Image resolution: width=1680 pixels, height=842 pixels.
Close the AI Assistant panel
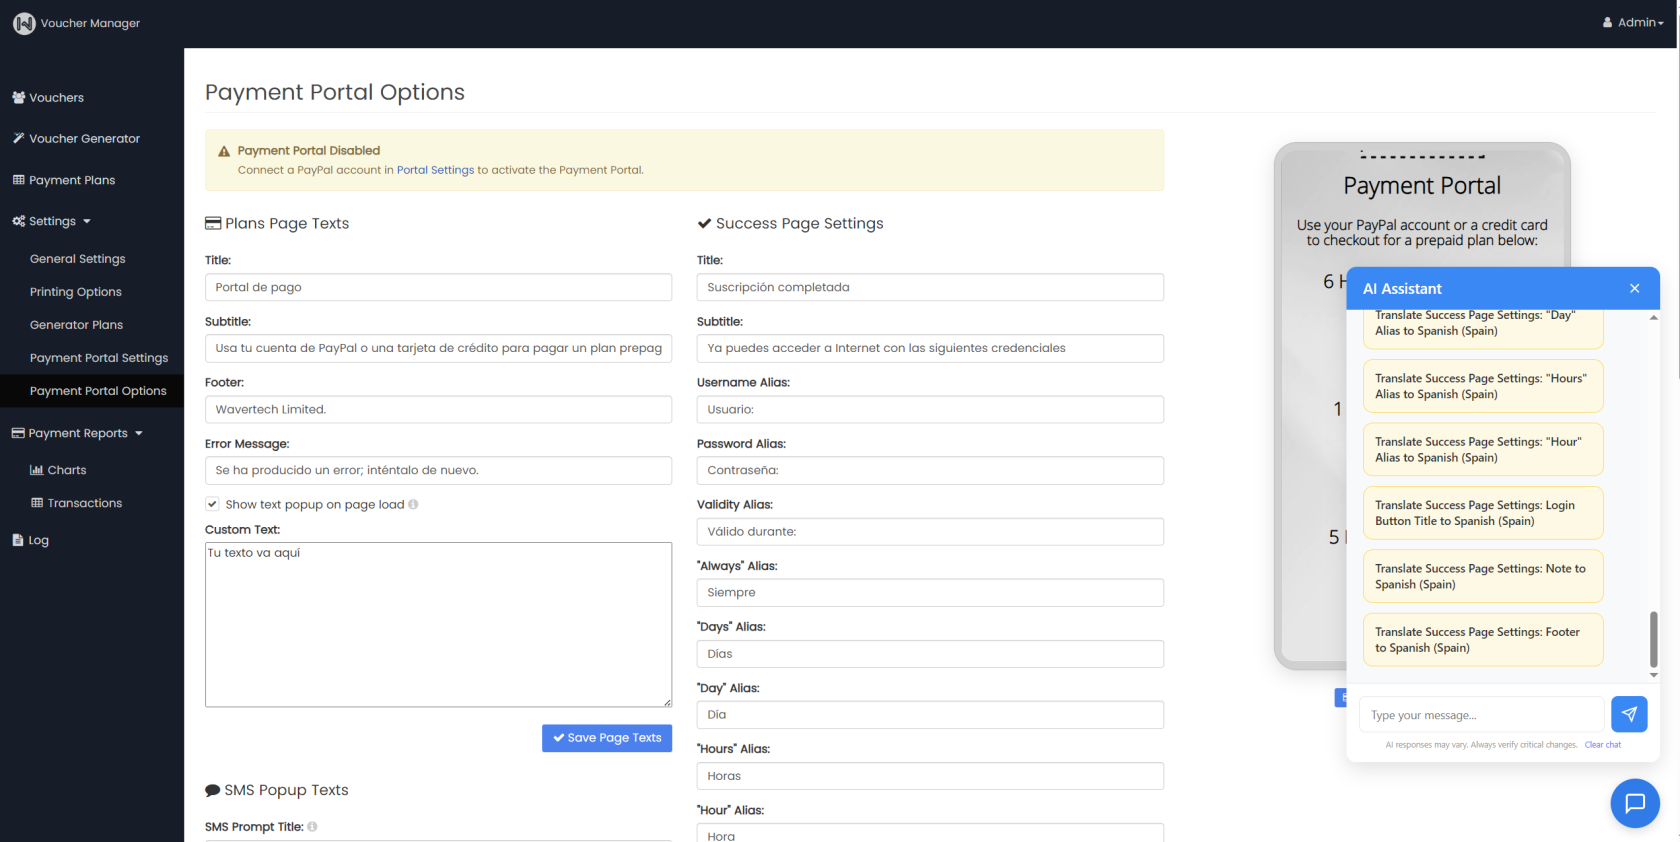click(x=1634, y=288)
